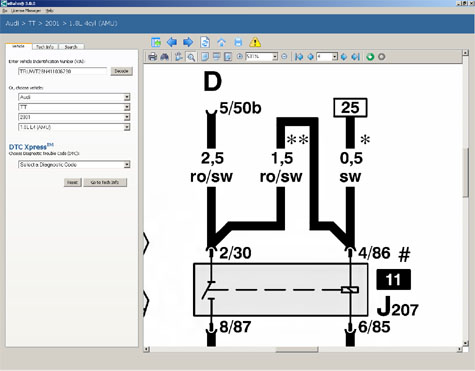Click the J207 relay label in diagram

tap(397, 307)
